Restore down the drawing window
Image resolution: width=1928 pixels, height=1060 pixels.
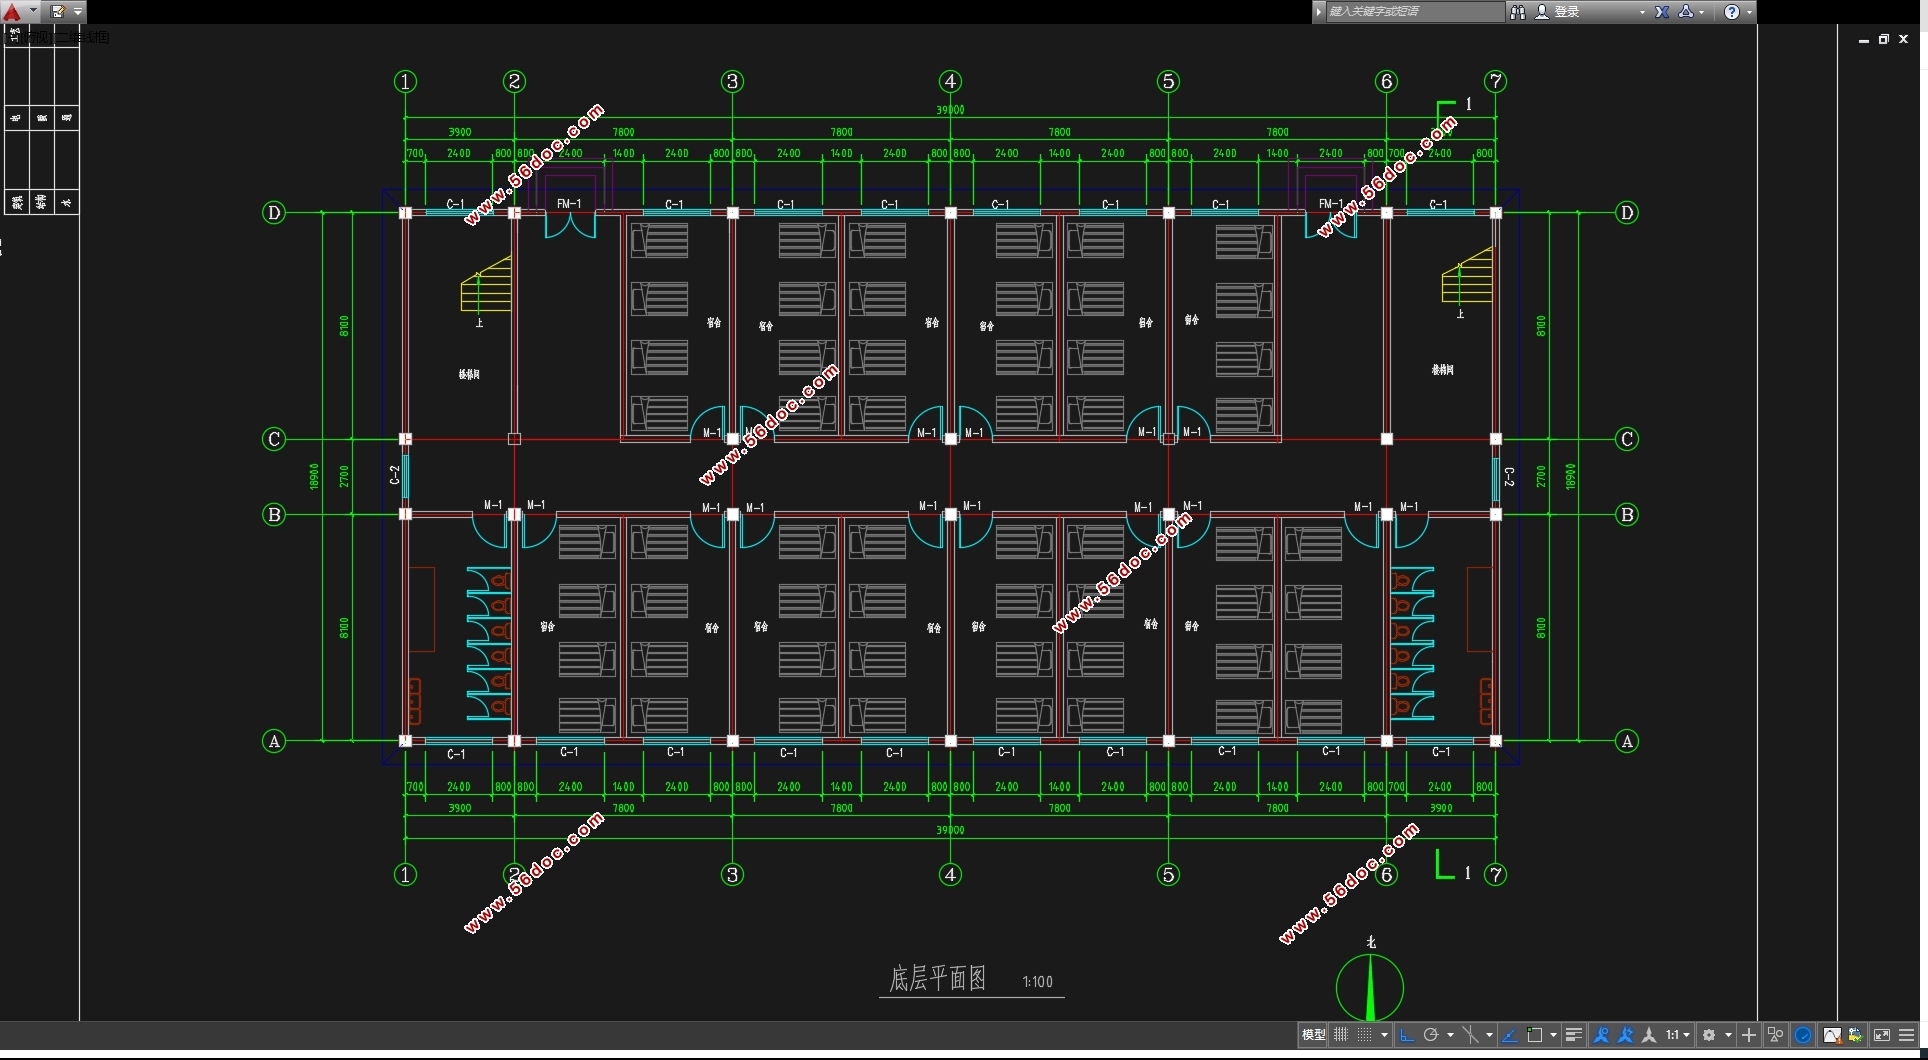coord(1884,39)
